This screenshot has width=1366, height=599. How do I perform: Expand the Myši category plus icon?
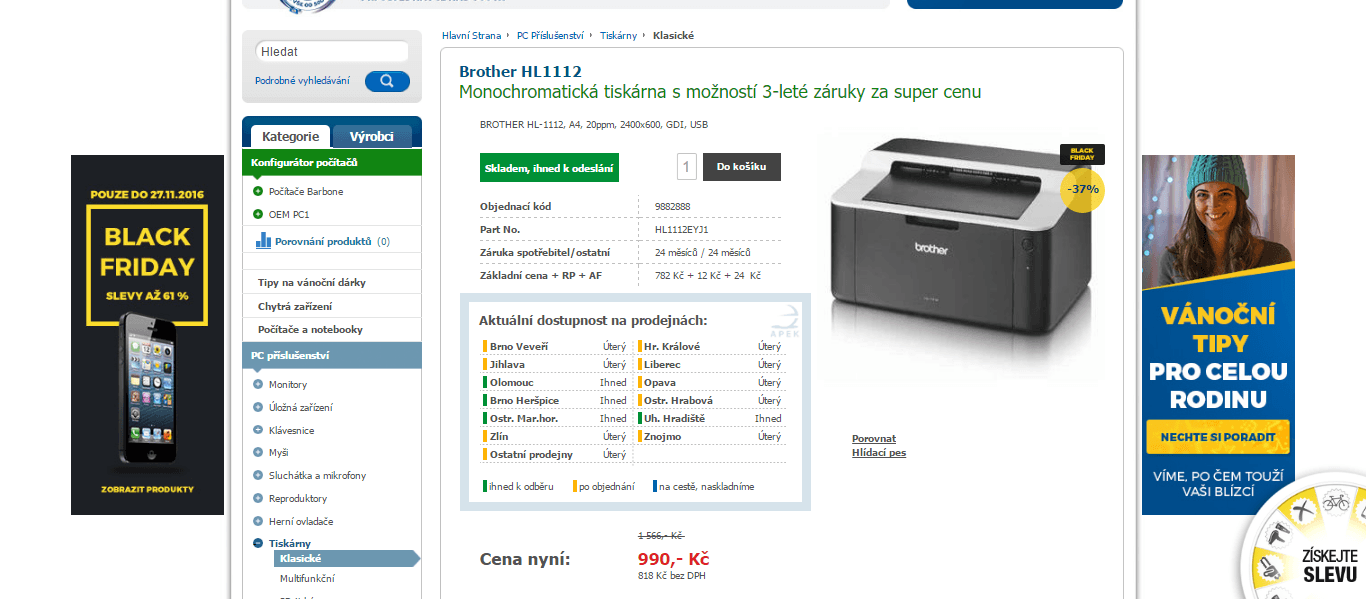[x=258, y=452]
